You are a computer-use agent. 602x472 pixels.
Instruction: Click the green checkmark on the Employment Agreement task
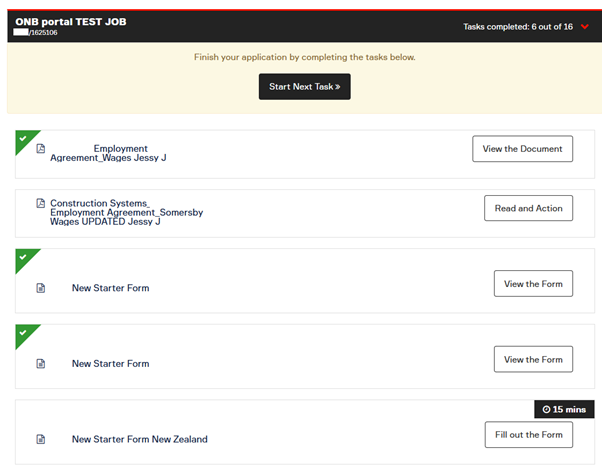coord(23,137)
